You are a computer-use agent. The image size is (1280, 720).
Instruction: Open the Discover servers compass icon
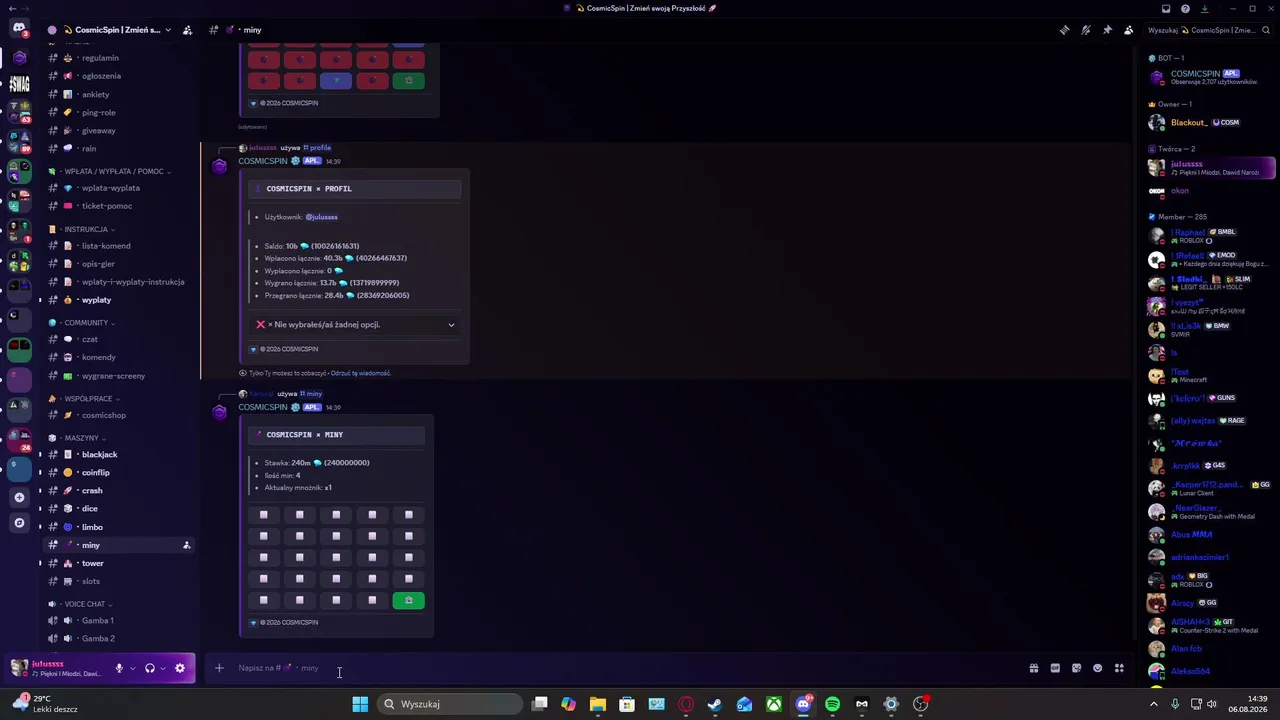pos(19,523)
